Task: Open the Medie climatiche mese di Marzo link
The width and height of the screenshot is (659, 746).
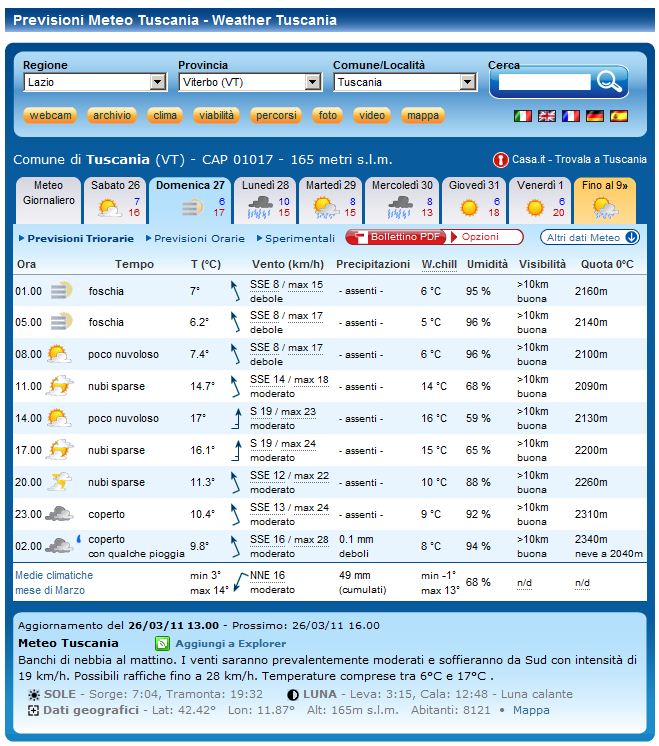Action: coord(54,583)
